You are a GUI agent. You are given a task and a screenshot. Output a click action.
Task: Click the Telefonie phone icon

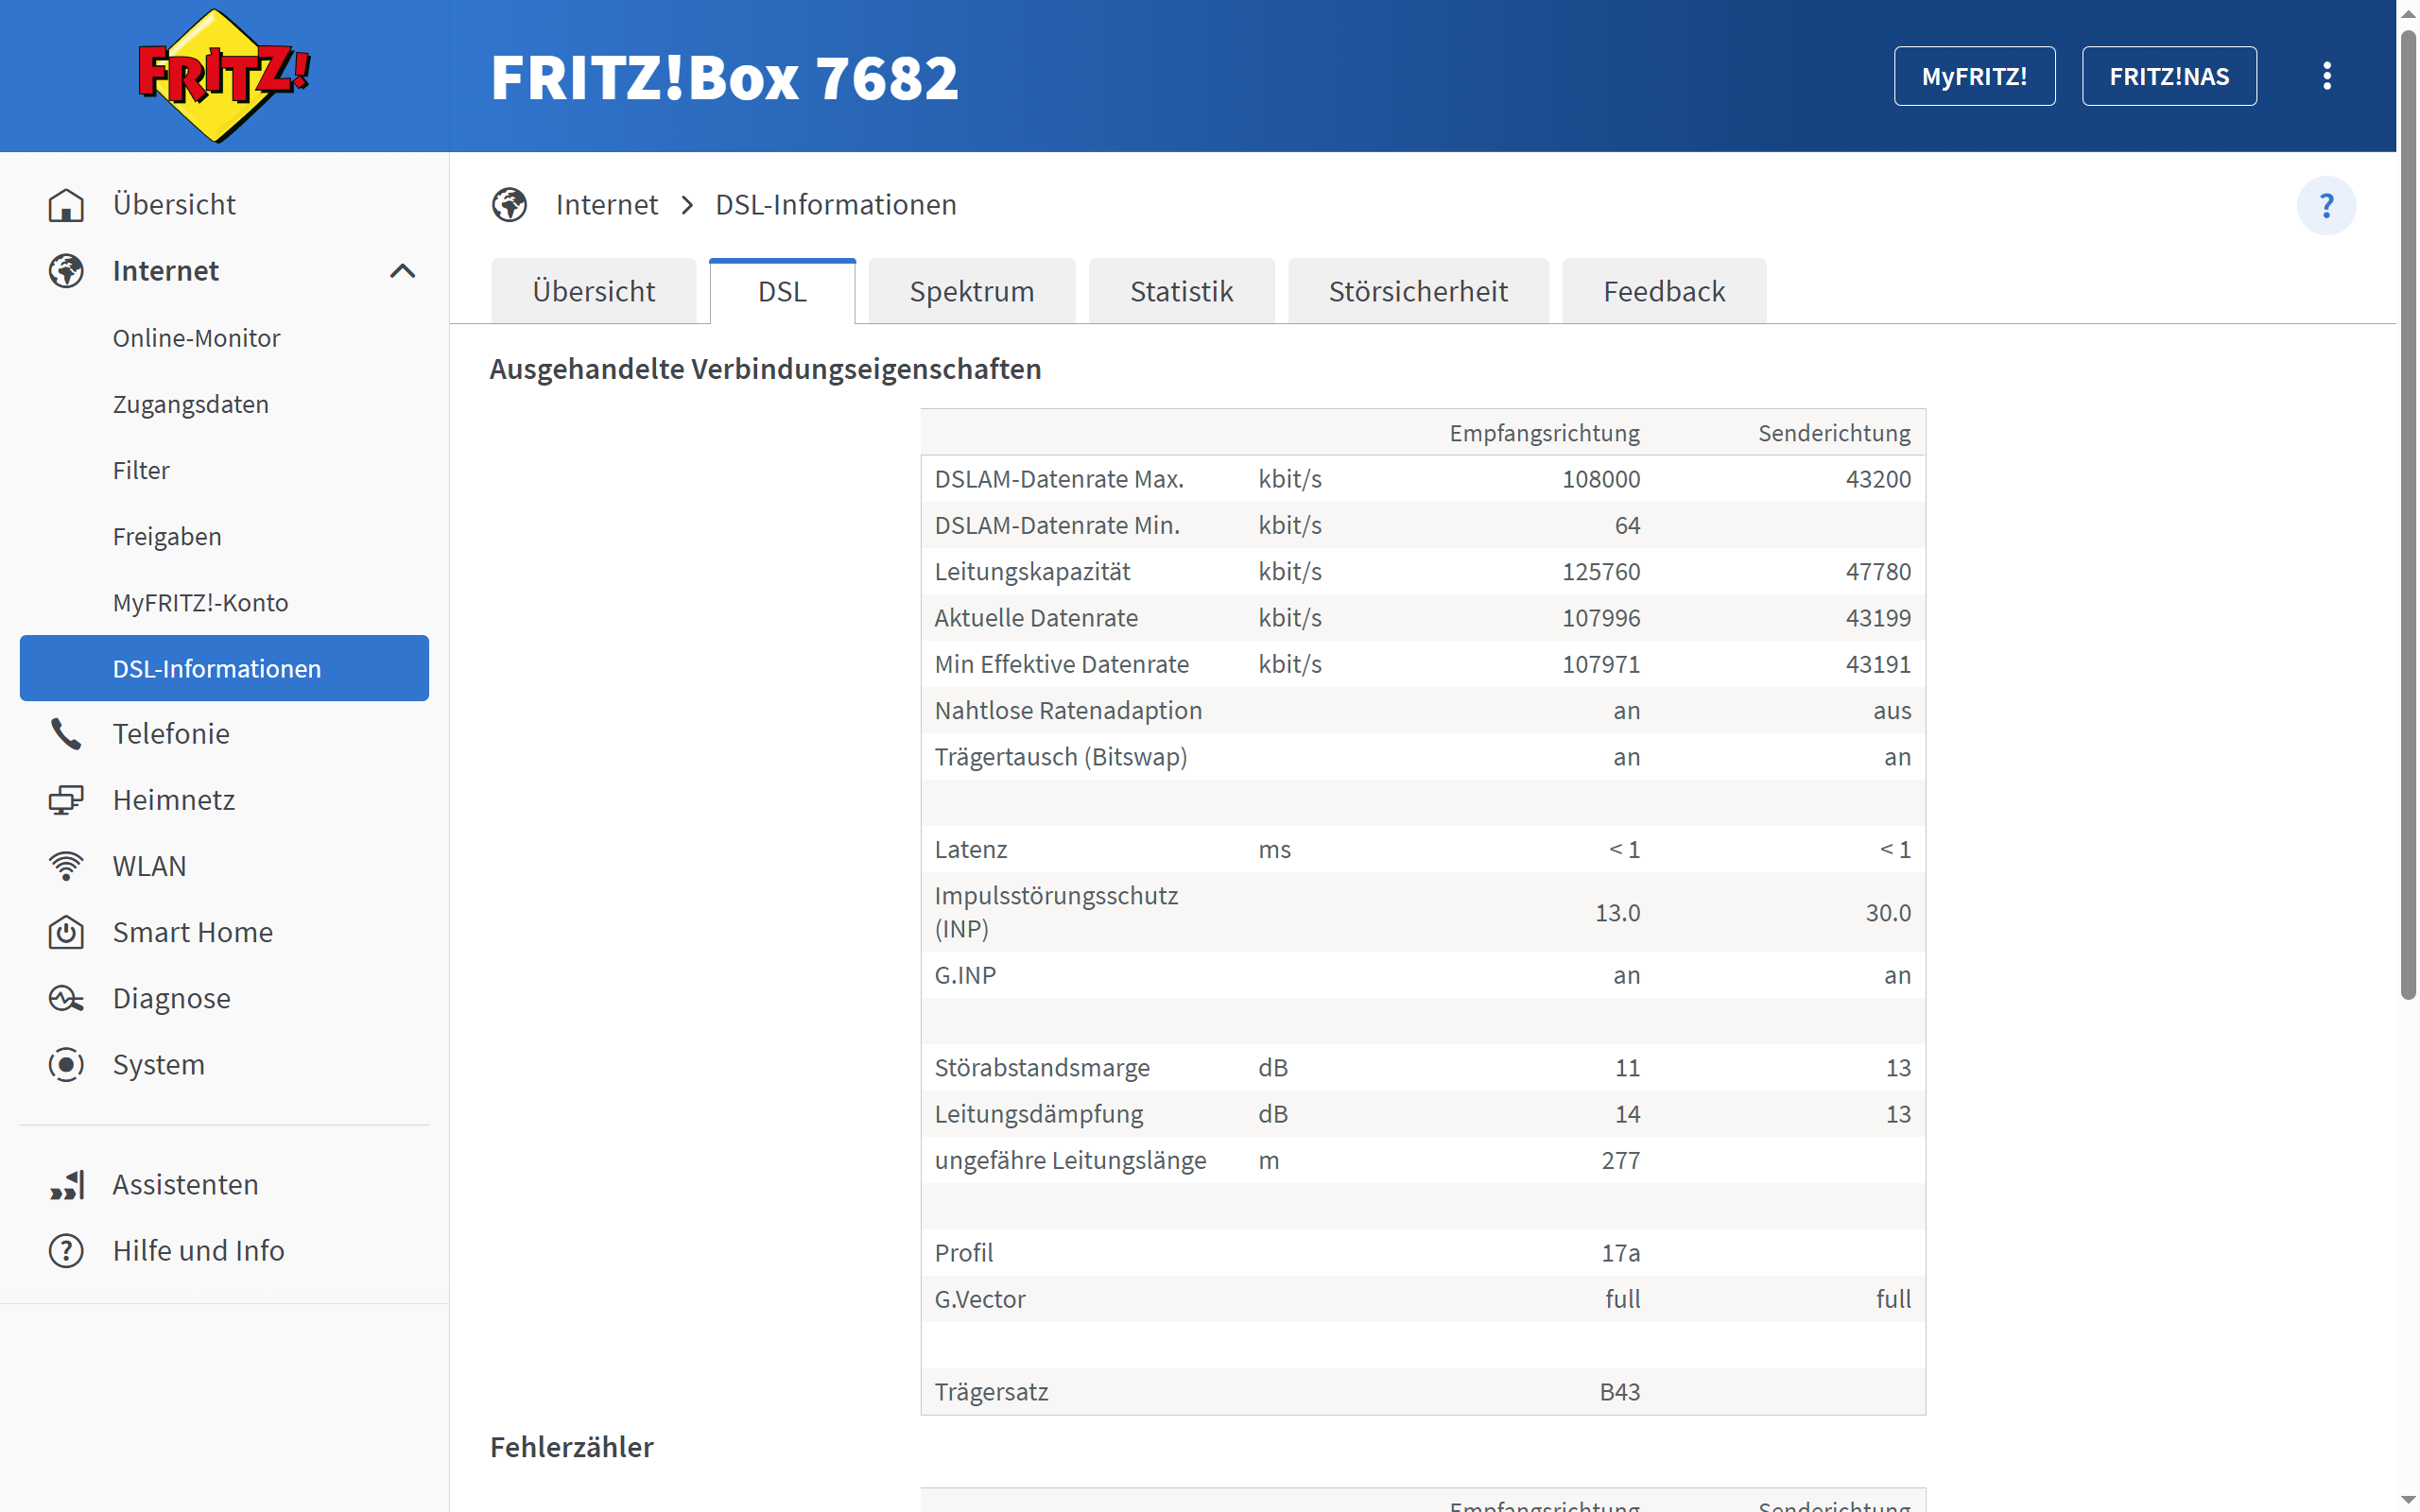point(66,734)
